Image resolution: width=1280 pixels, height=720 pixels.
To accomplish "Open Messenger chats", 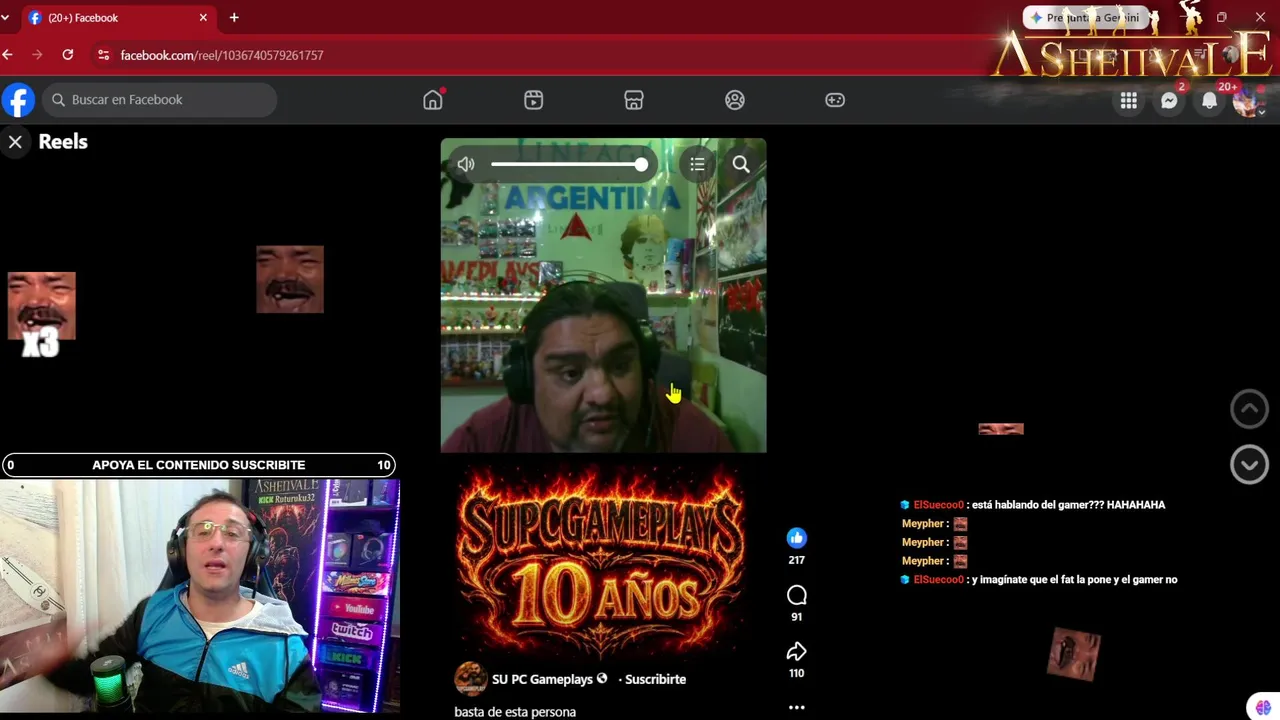I will click(x=1169, y=100).
